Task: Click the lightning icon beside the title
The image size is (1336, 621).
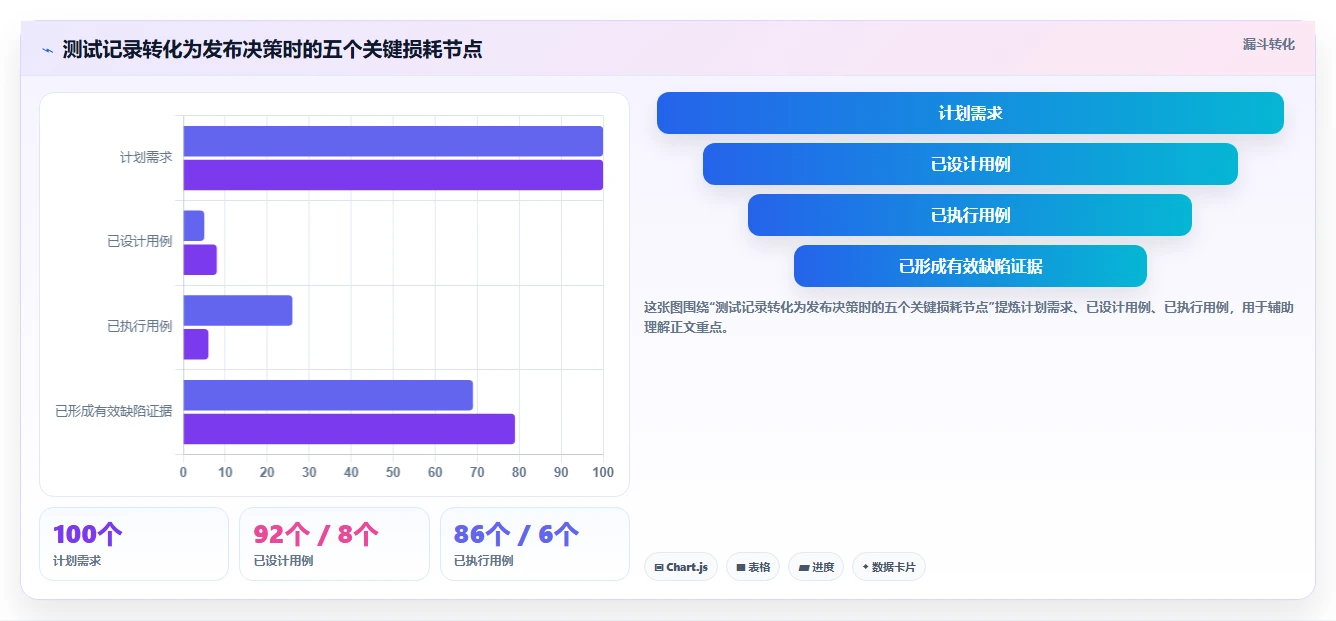Action: [x=47, y=50]
